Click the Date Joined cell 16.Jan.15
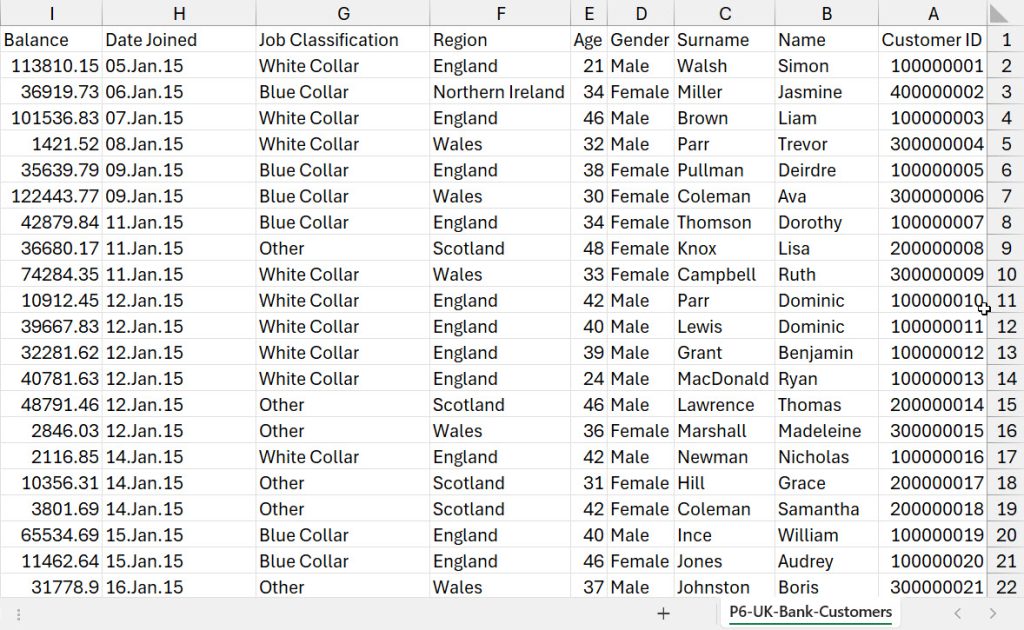The image size is (1024, 630). click(145, 587)
